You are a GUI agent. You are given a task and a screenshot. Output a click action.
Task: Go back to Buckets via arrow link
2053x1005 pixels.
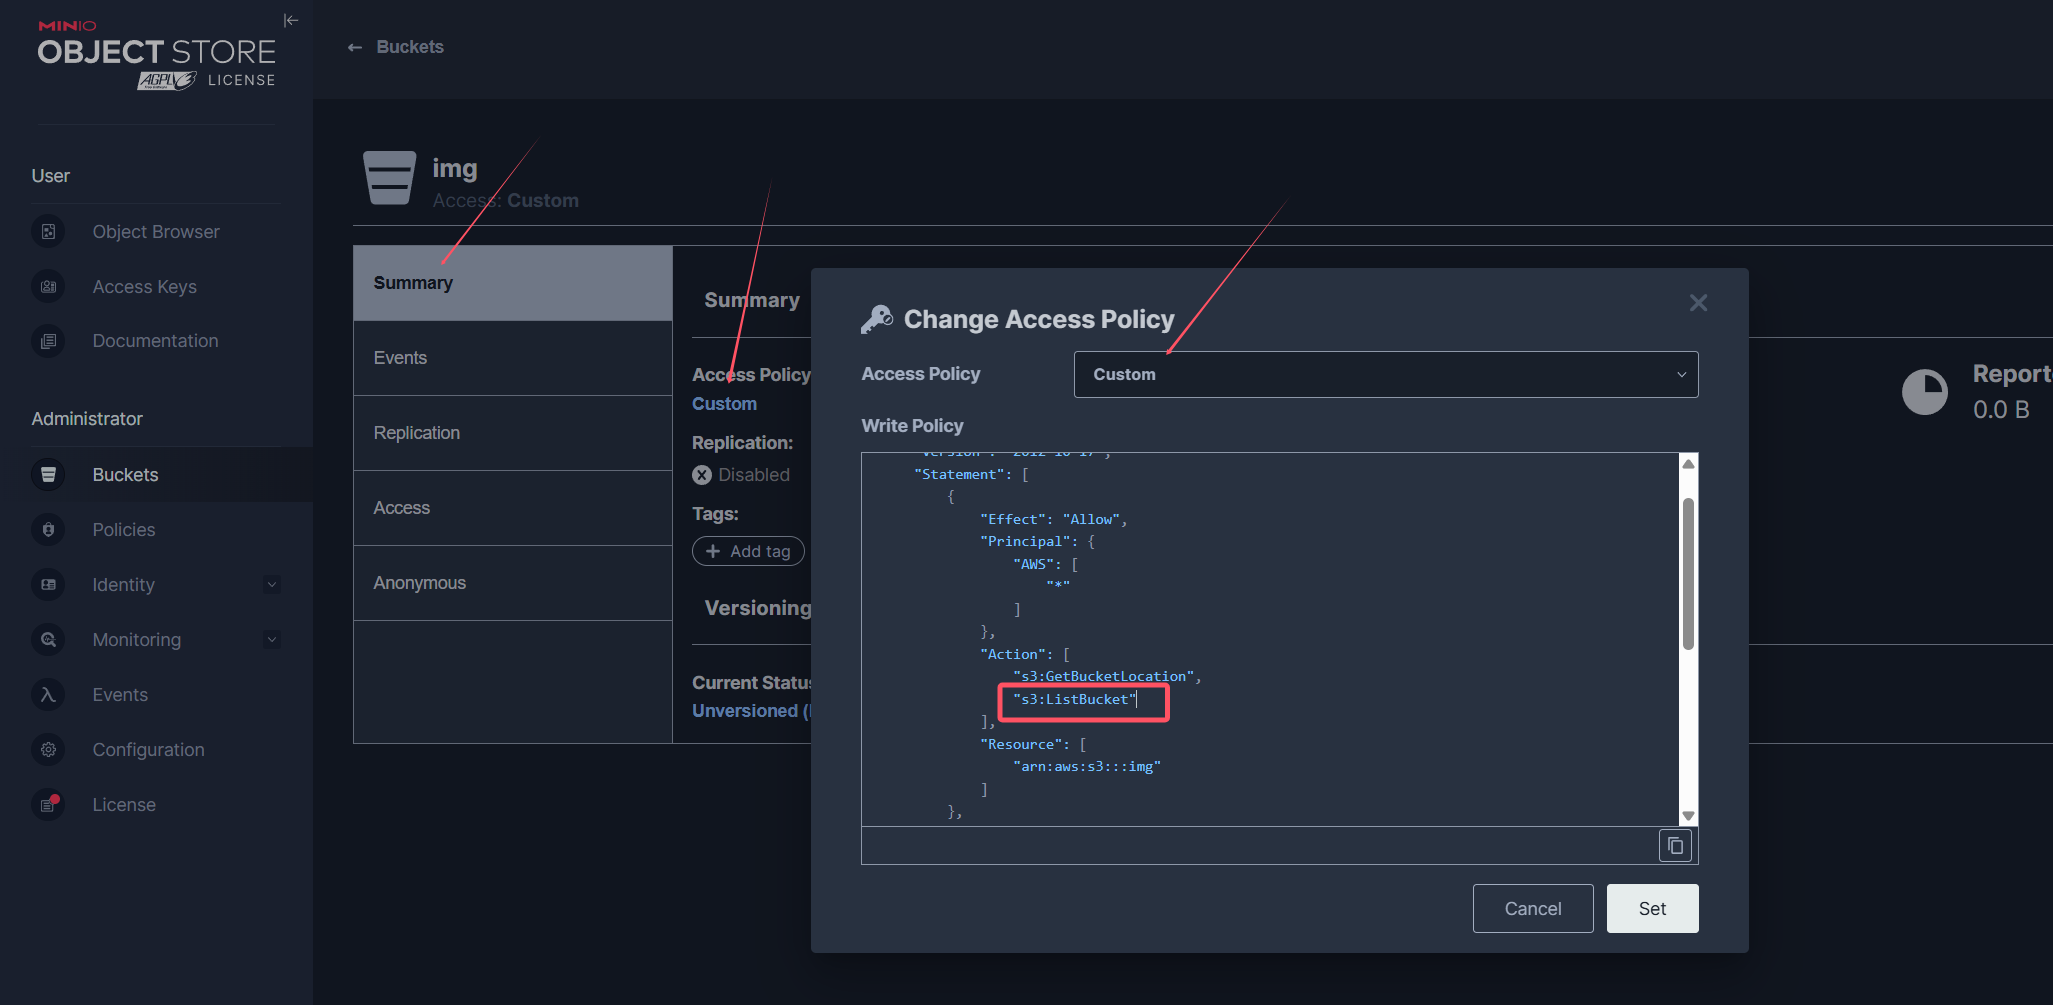point(396,47)
